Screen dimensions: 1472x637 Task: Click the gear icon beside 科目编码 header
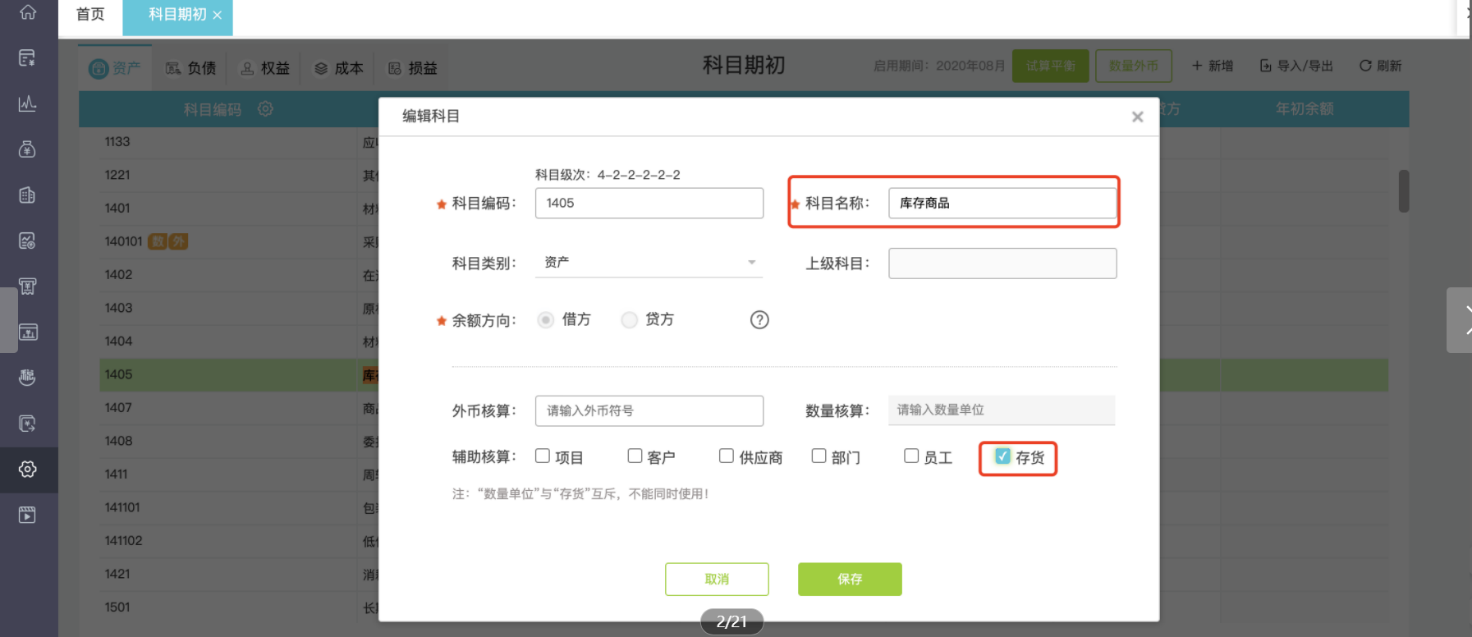click(265, 109)
